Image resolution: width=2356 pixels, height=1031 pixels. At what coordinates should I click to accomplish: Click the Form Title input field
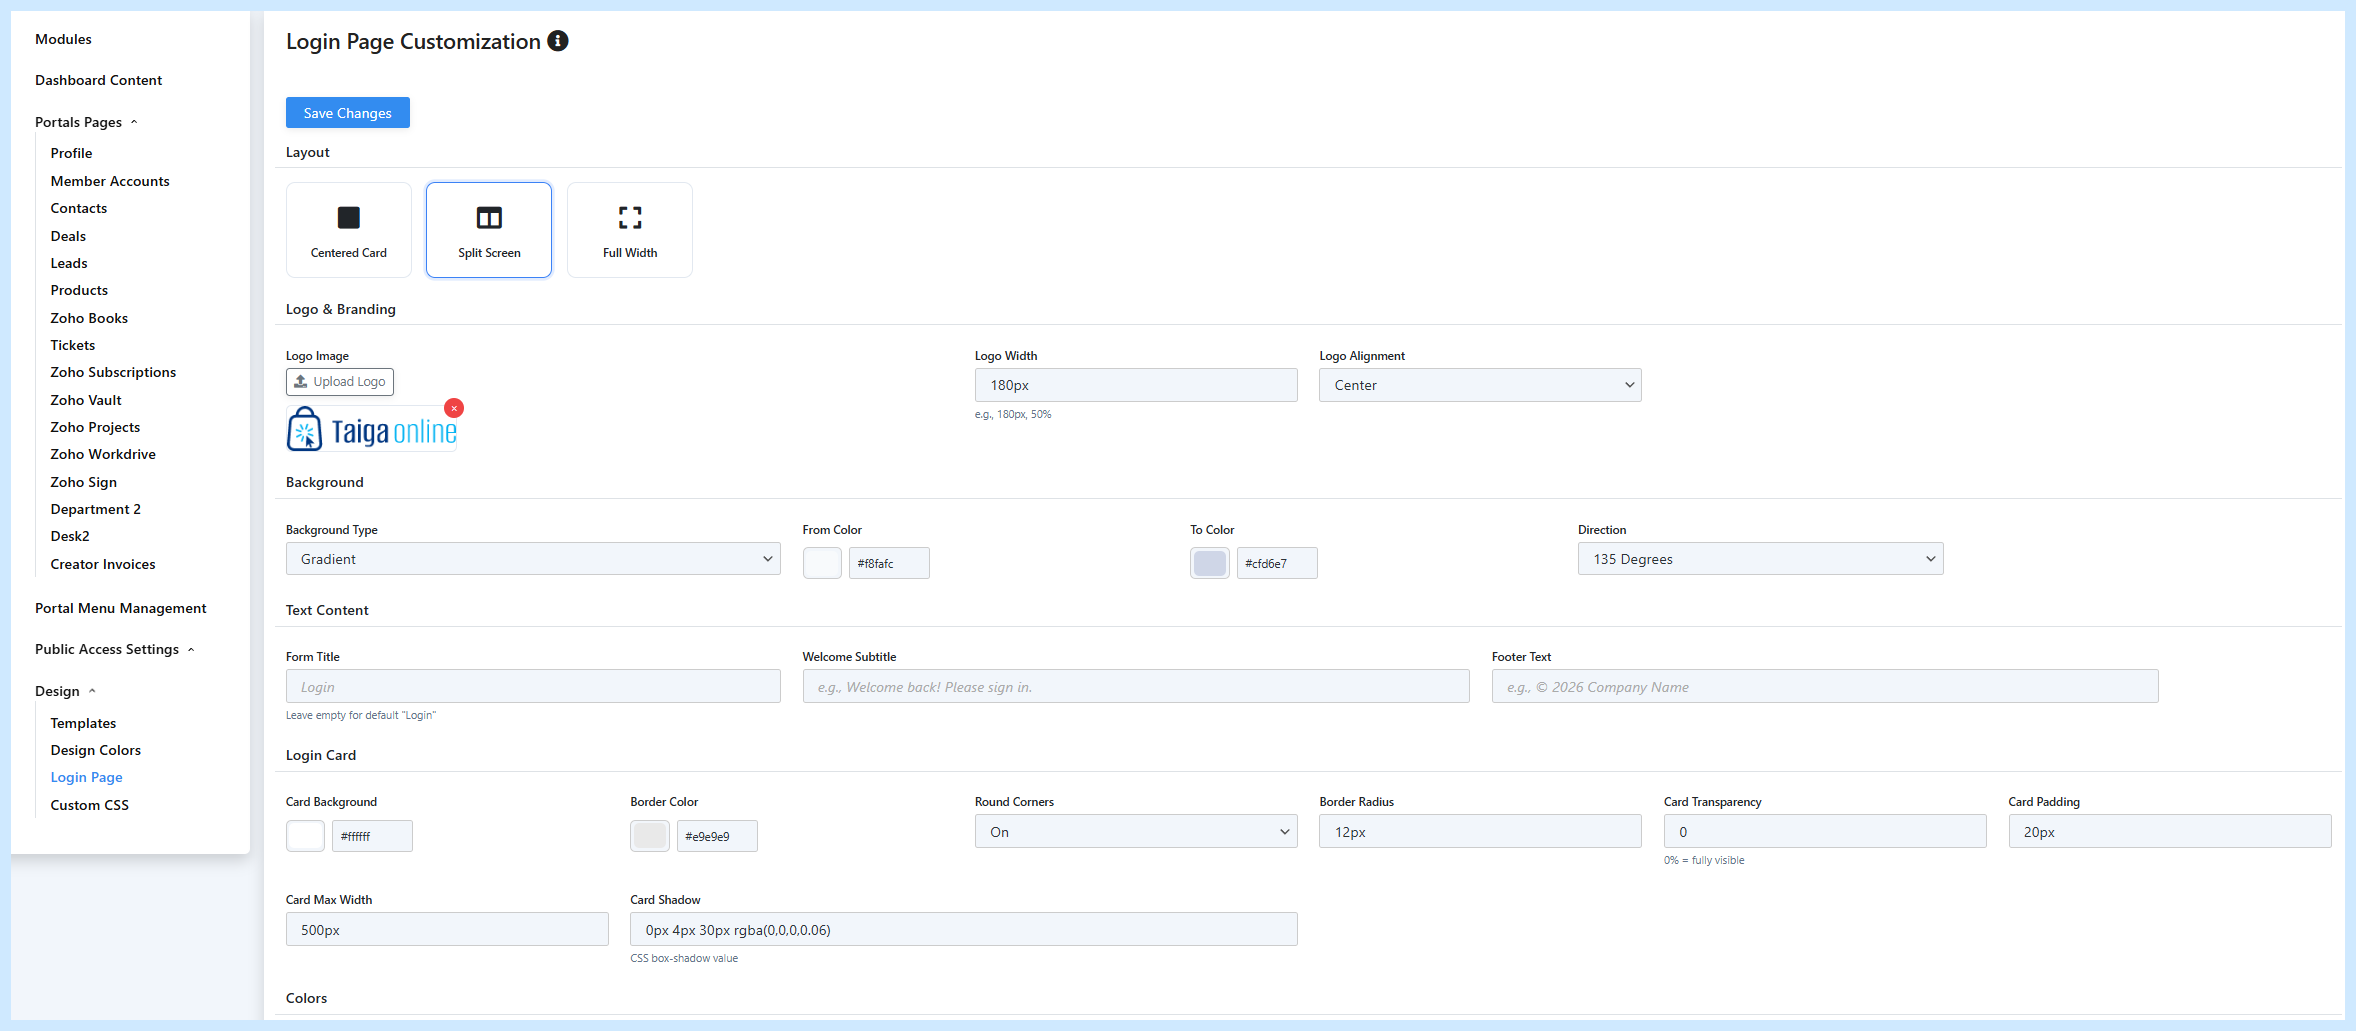point(533,686)
